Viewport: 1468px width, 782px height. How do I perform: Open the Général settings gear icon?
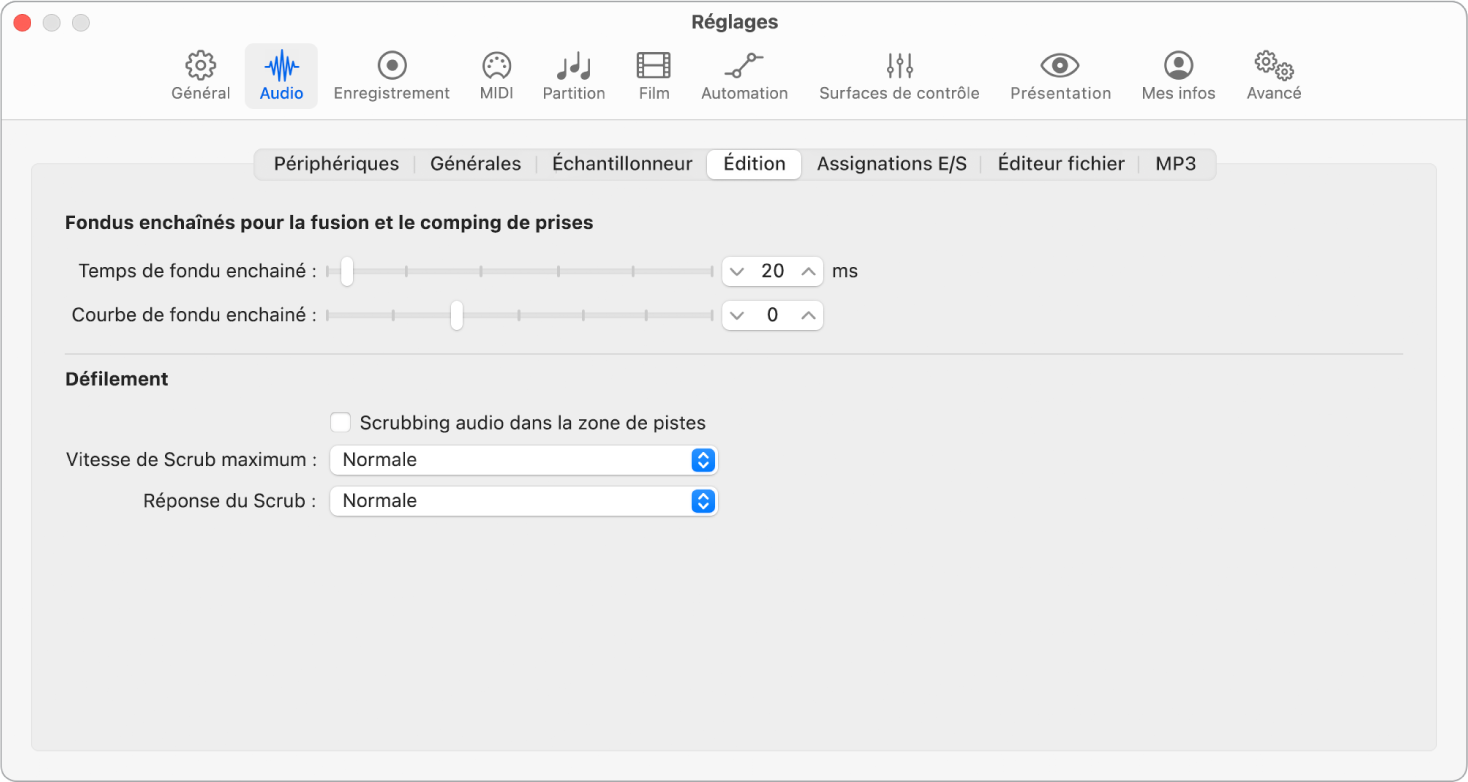(201, 66)
